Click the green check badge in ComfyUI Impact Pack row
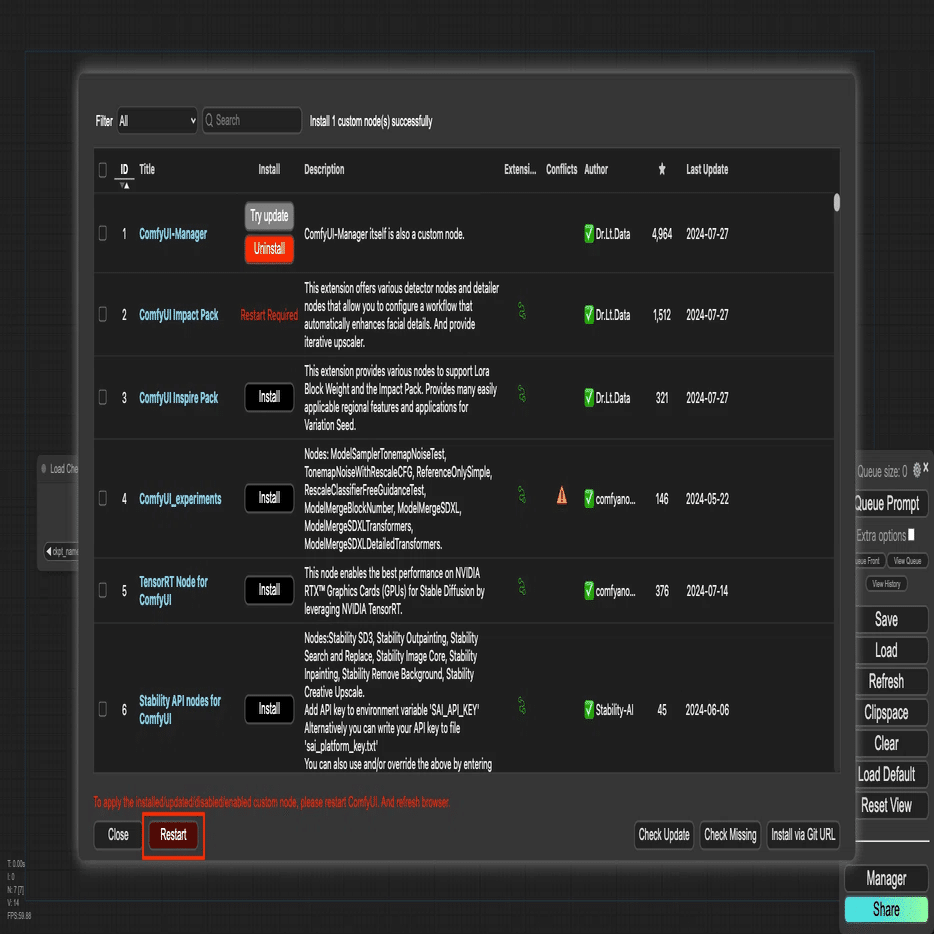 point(589,314)
